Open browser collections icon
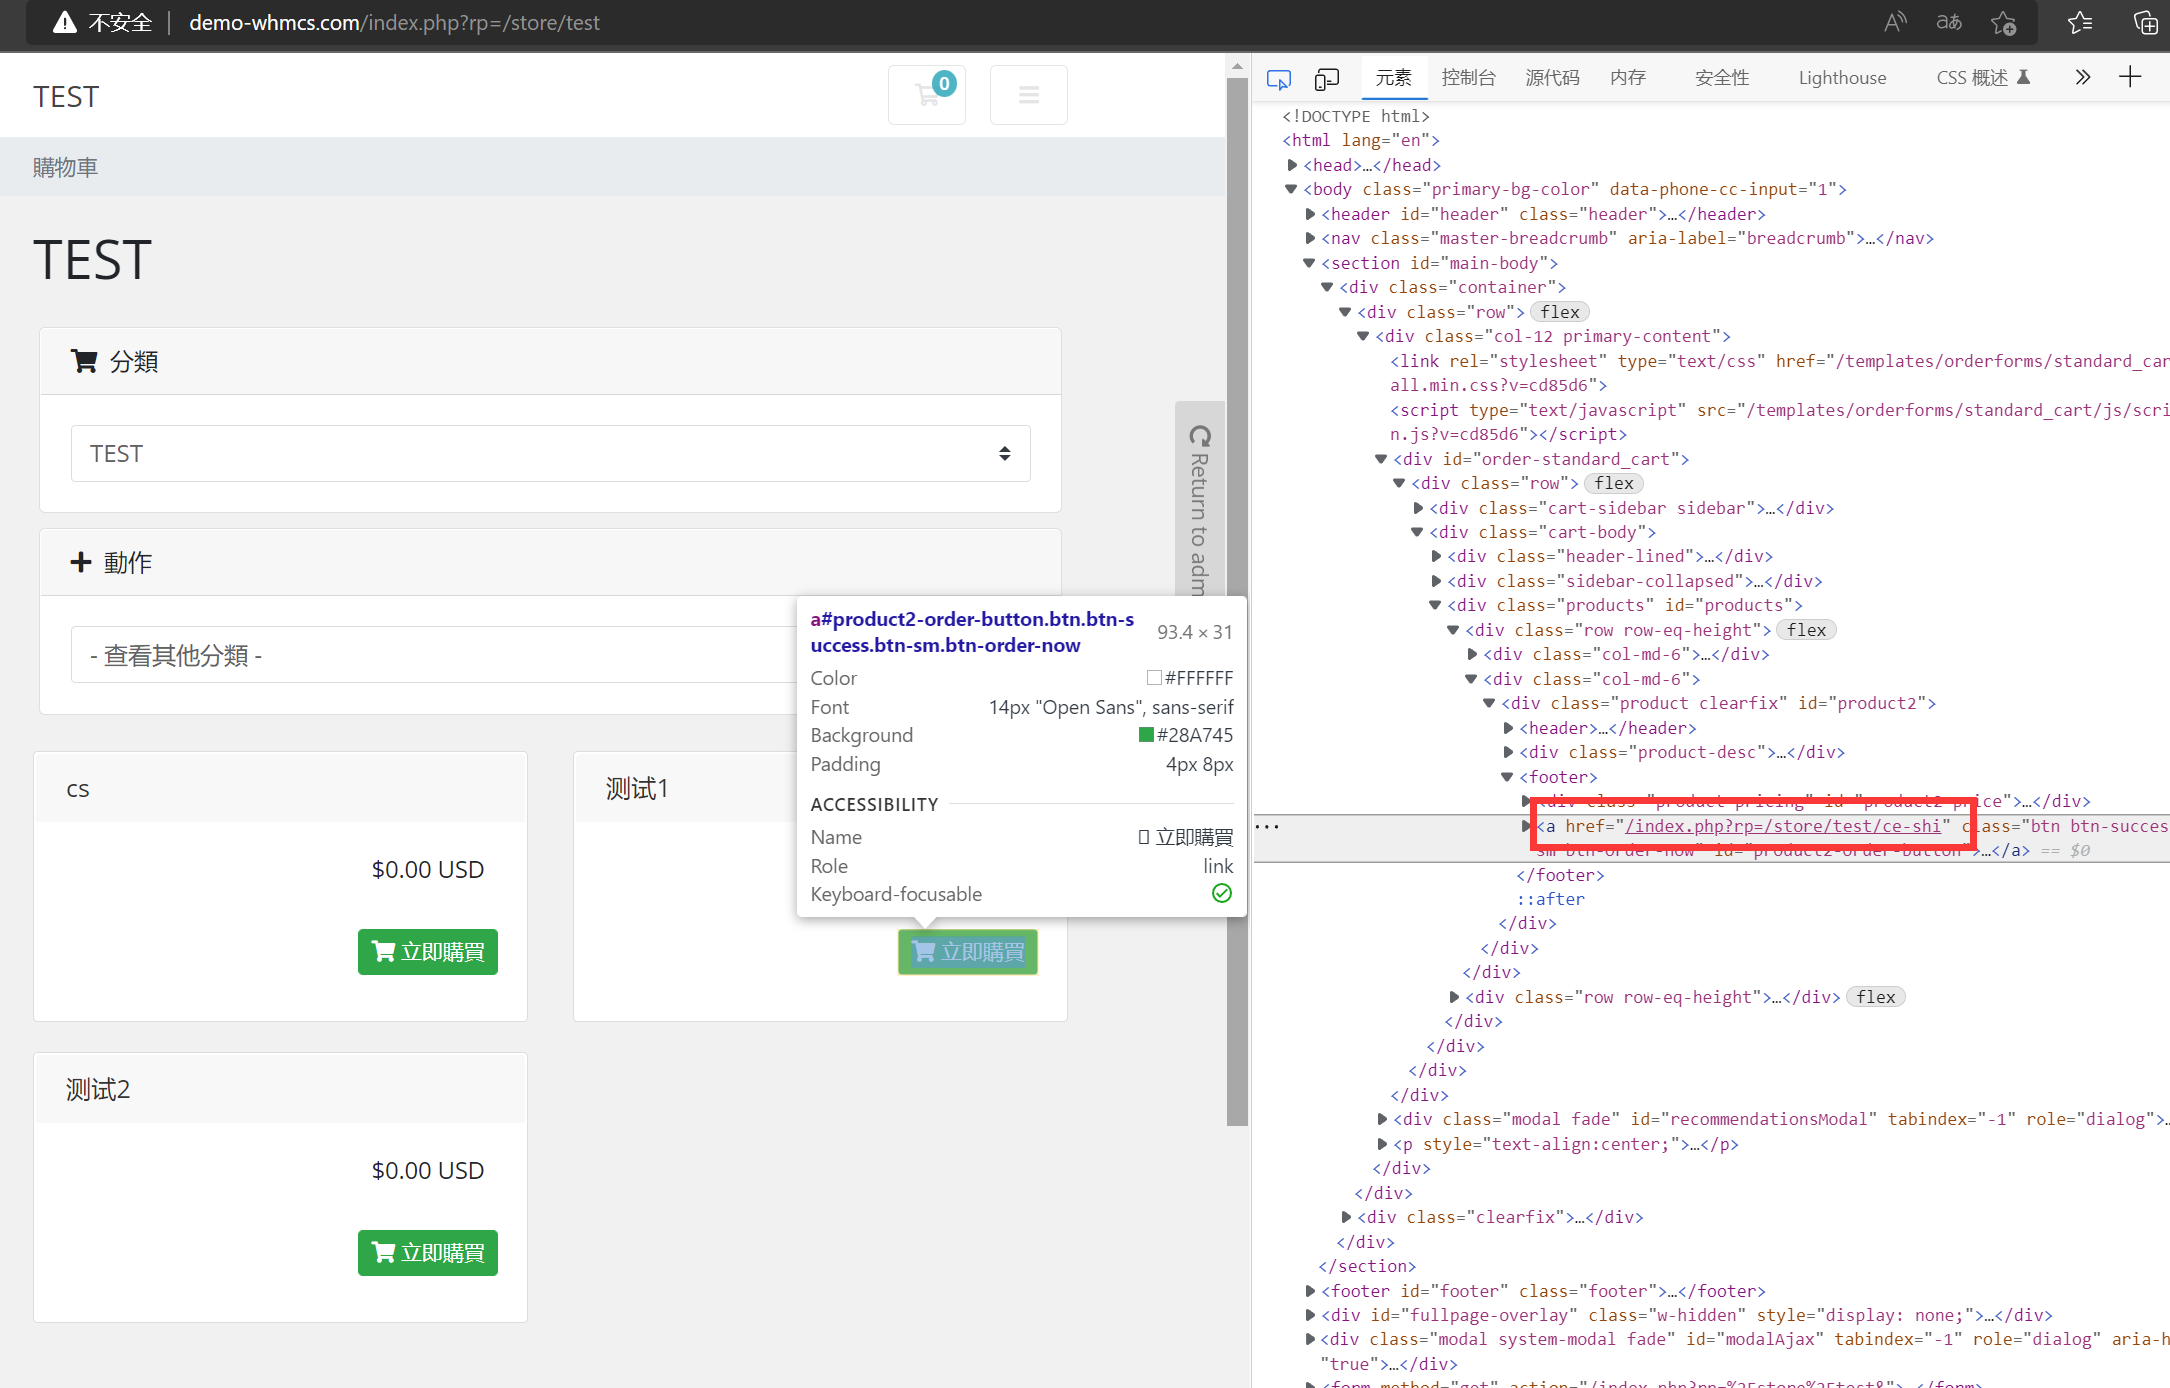This screenshot has height=1388, width=2170. point(2144,22)
